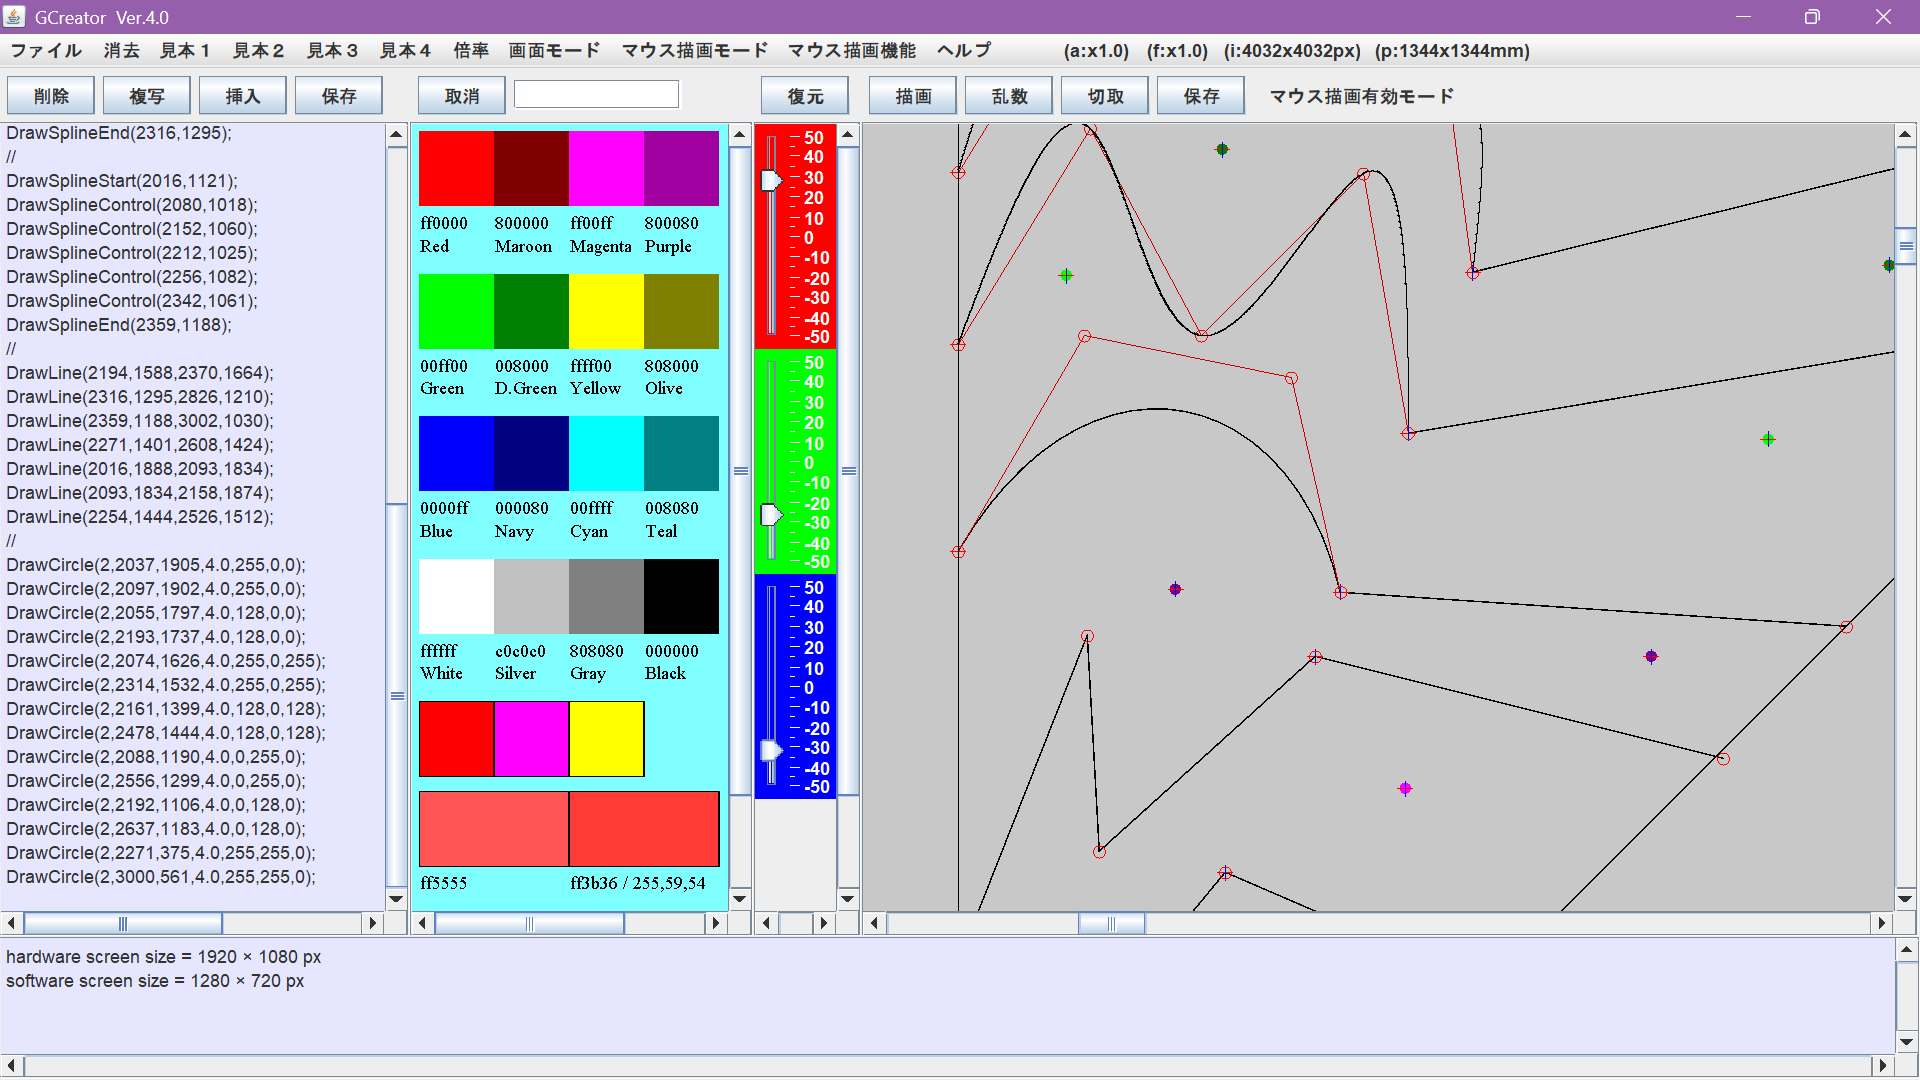This screenshot has width=1920, height=1080.
Task: Select the DrawLine(2194,1588,2370,1664); line
Action: 140,373
